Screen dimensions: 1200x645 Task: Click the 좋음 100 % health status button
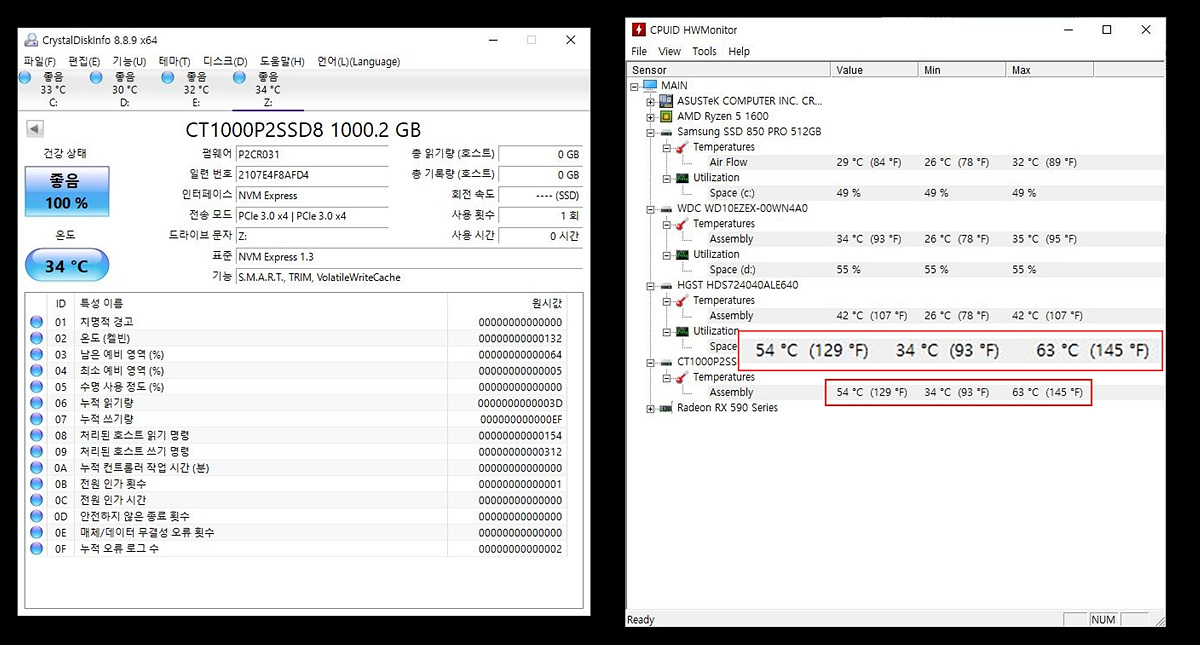tap(67, 192)
